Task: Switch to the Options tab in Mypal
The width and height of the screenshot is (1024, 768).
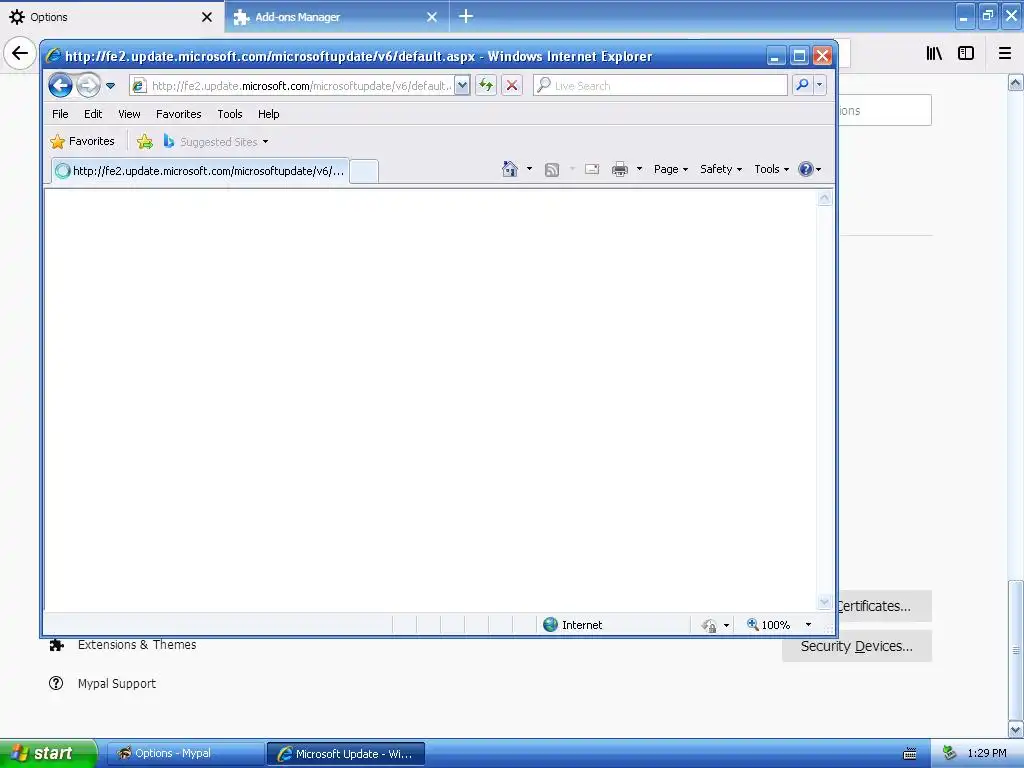Action: [111, 17]
